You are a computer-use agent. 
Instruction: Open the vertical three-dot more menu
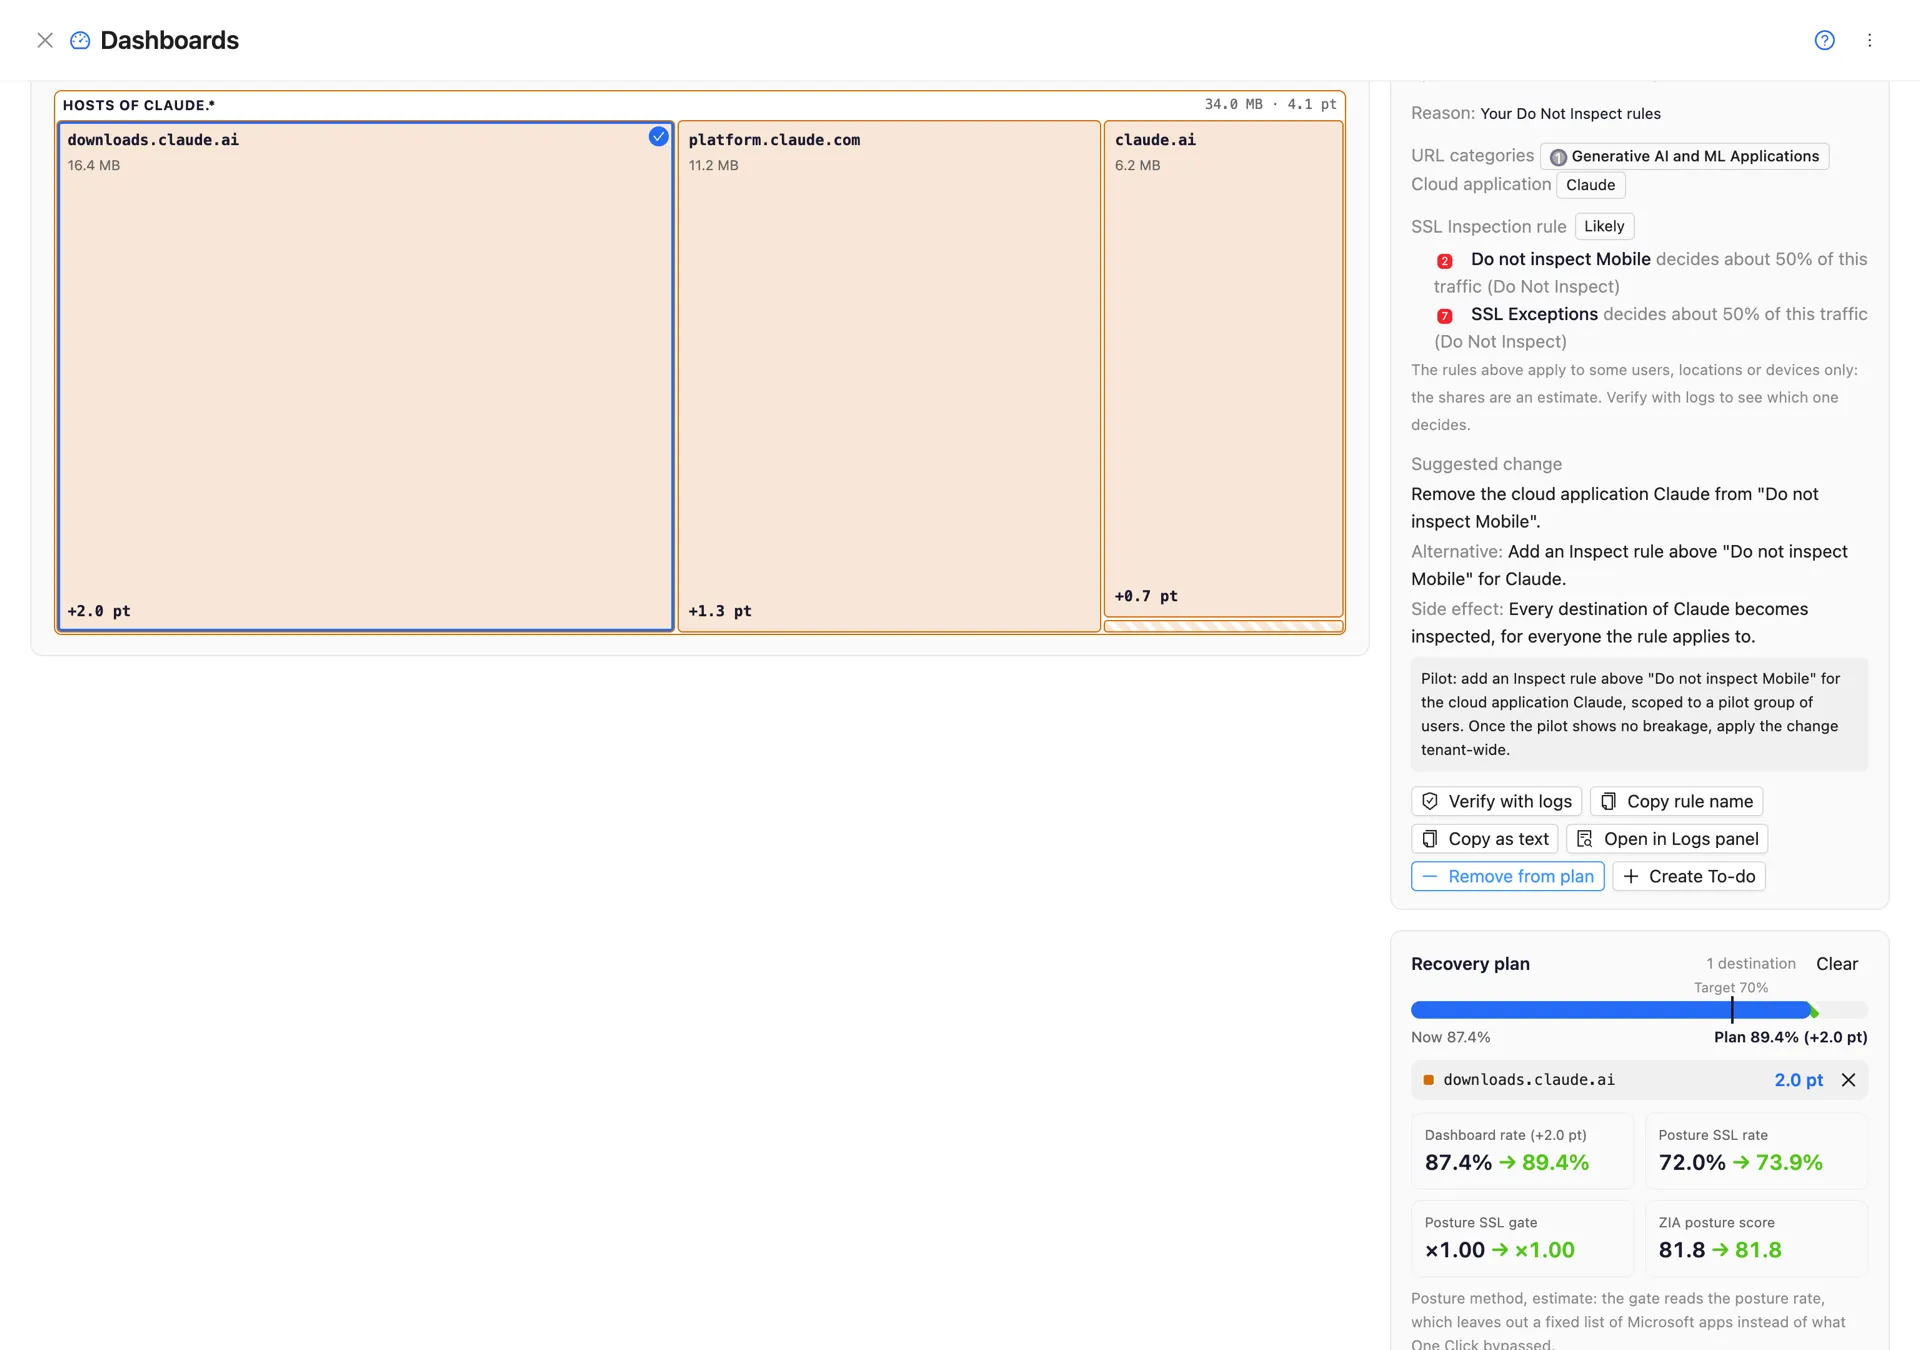(x=1869, y=40)
